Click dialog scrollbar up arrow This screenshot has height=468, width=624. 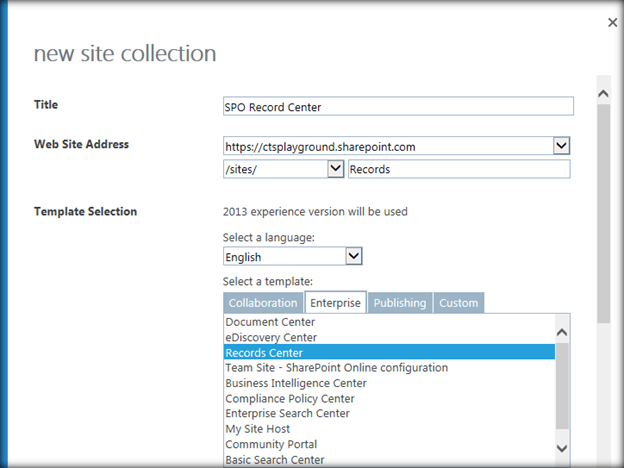coord(603,95)
